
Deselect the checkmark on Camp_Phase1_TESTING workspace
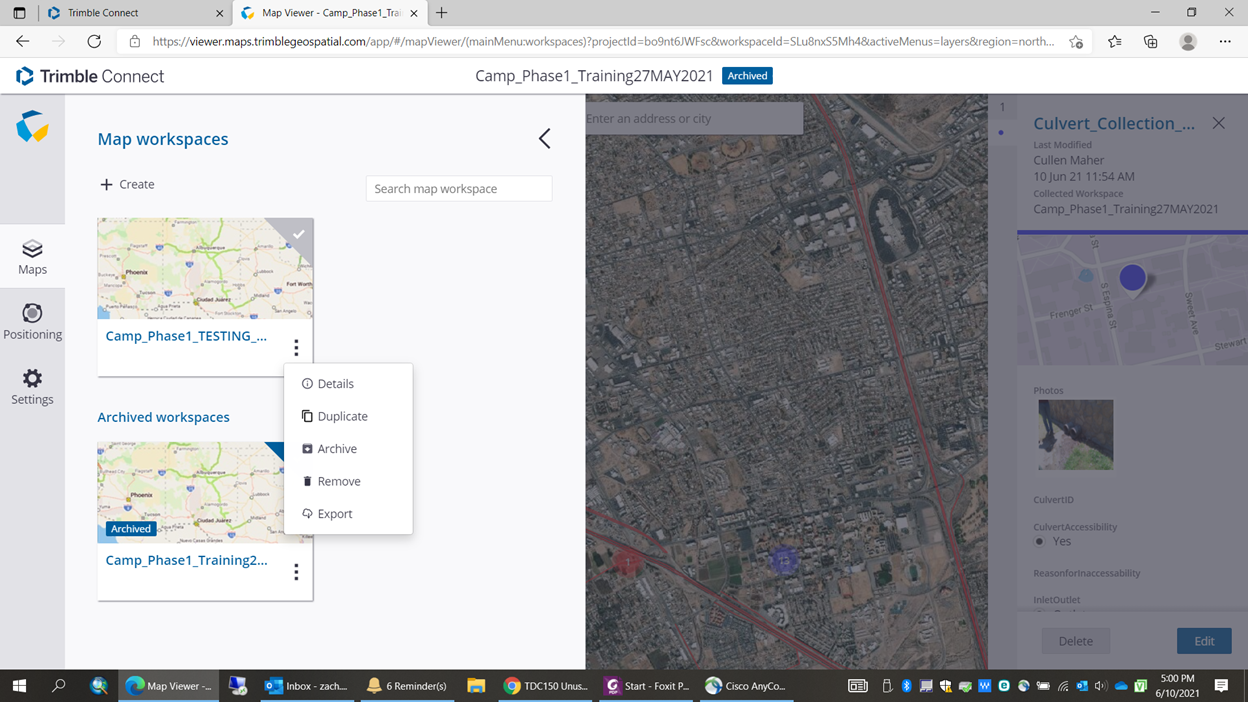[298, 234]
